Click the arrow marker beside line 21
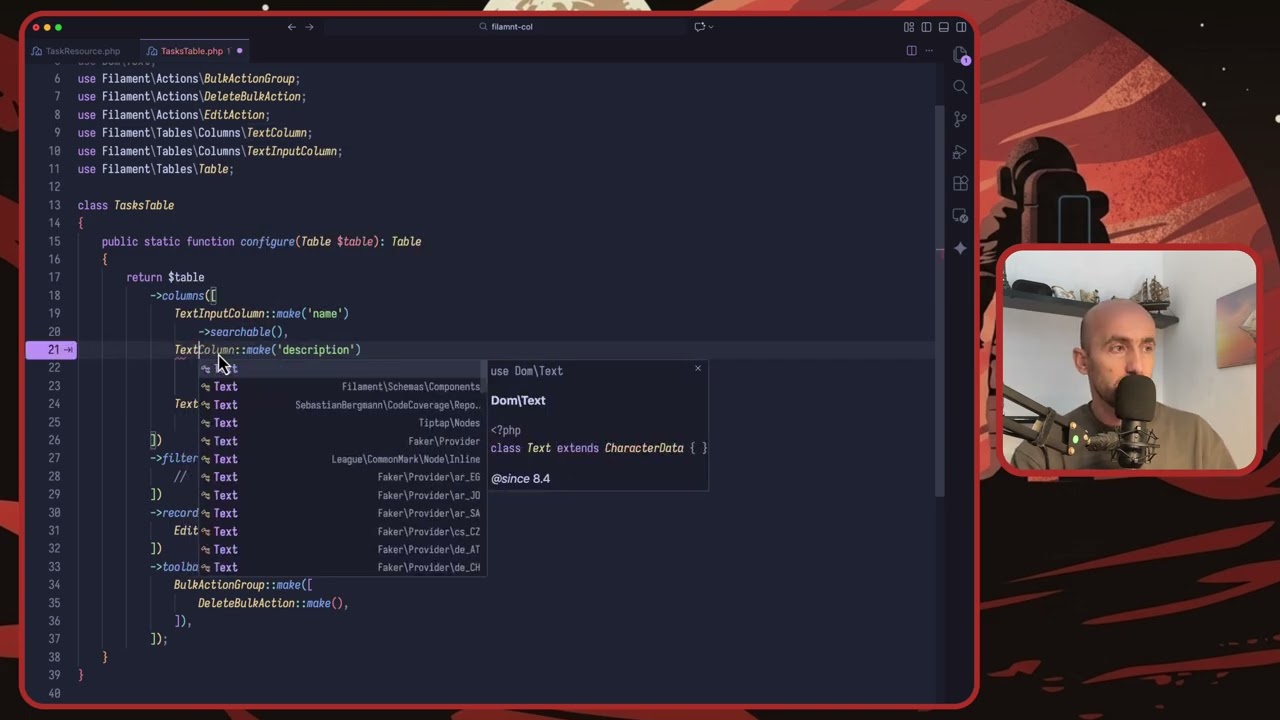The image size is (1280, 720). pos(68,350)
